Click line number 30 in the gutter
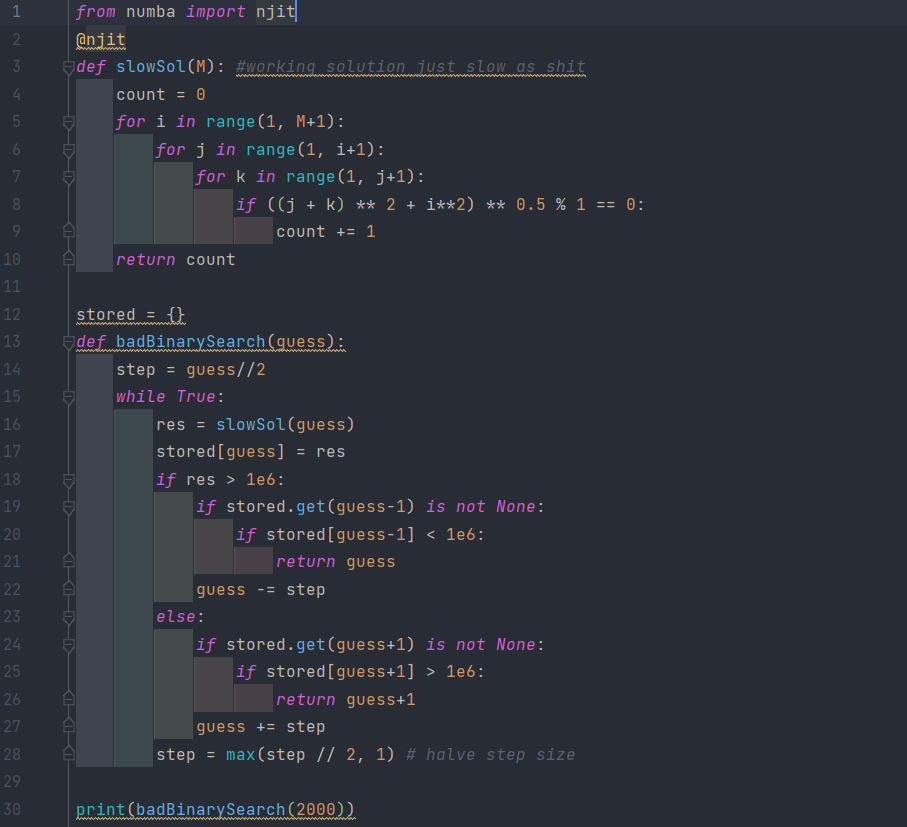Viewport: 907px width, 827px height. [x=16, y=809]
